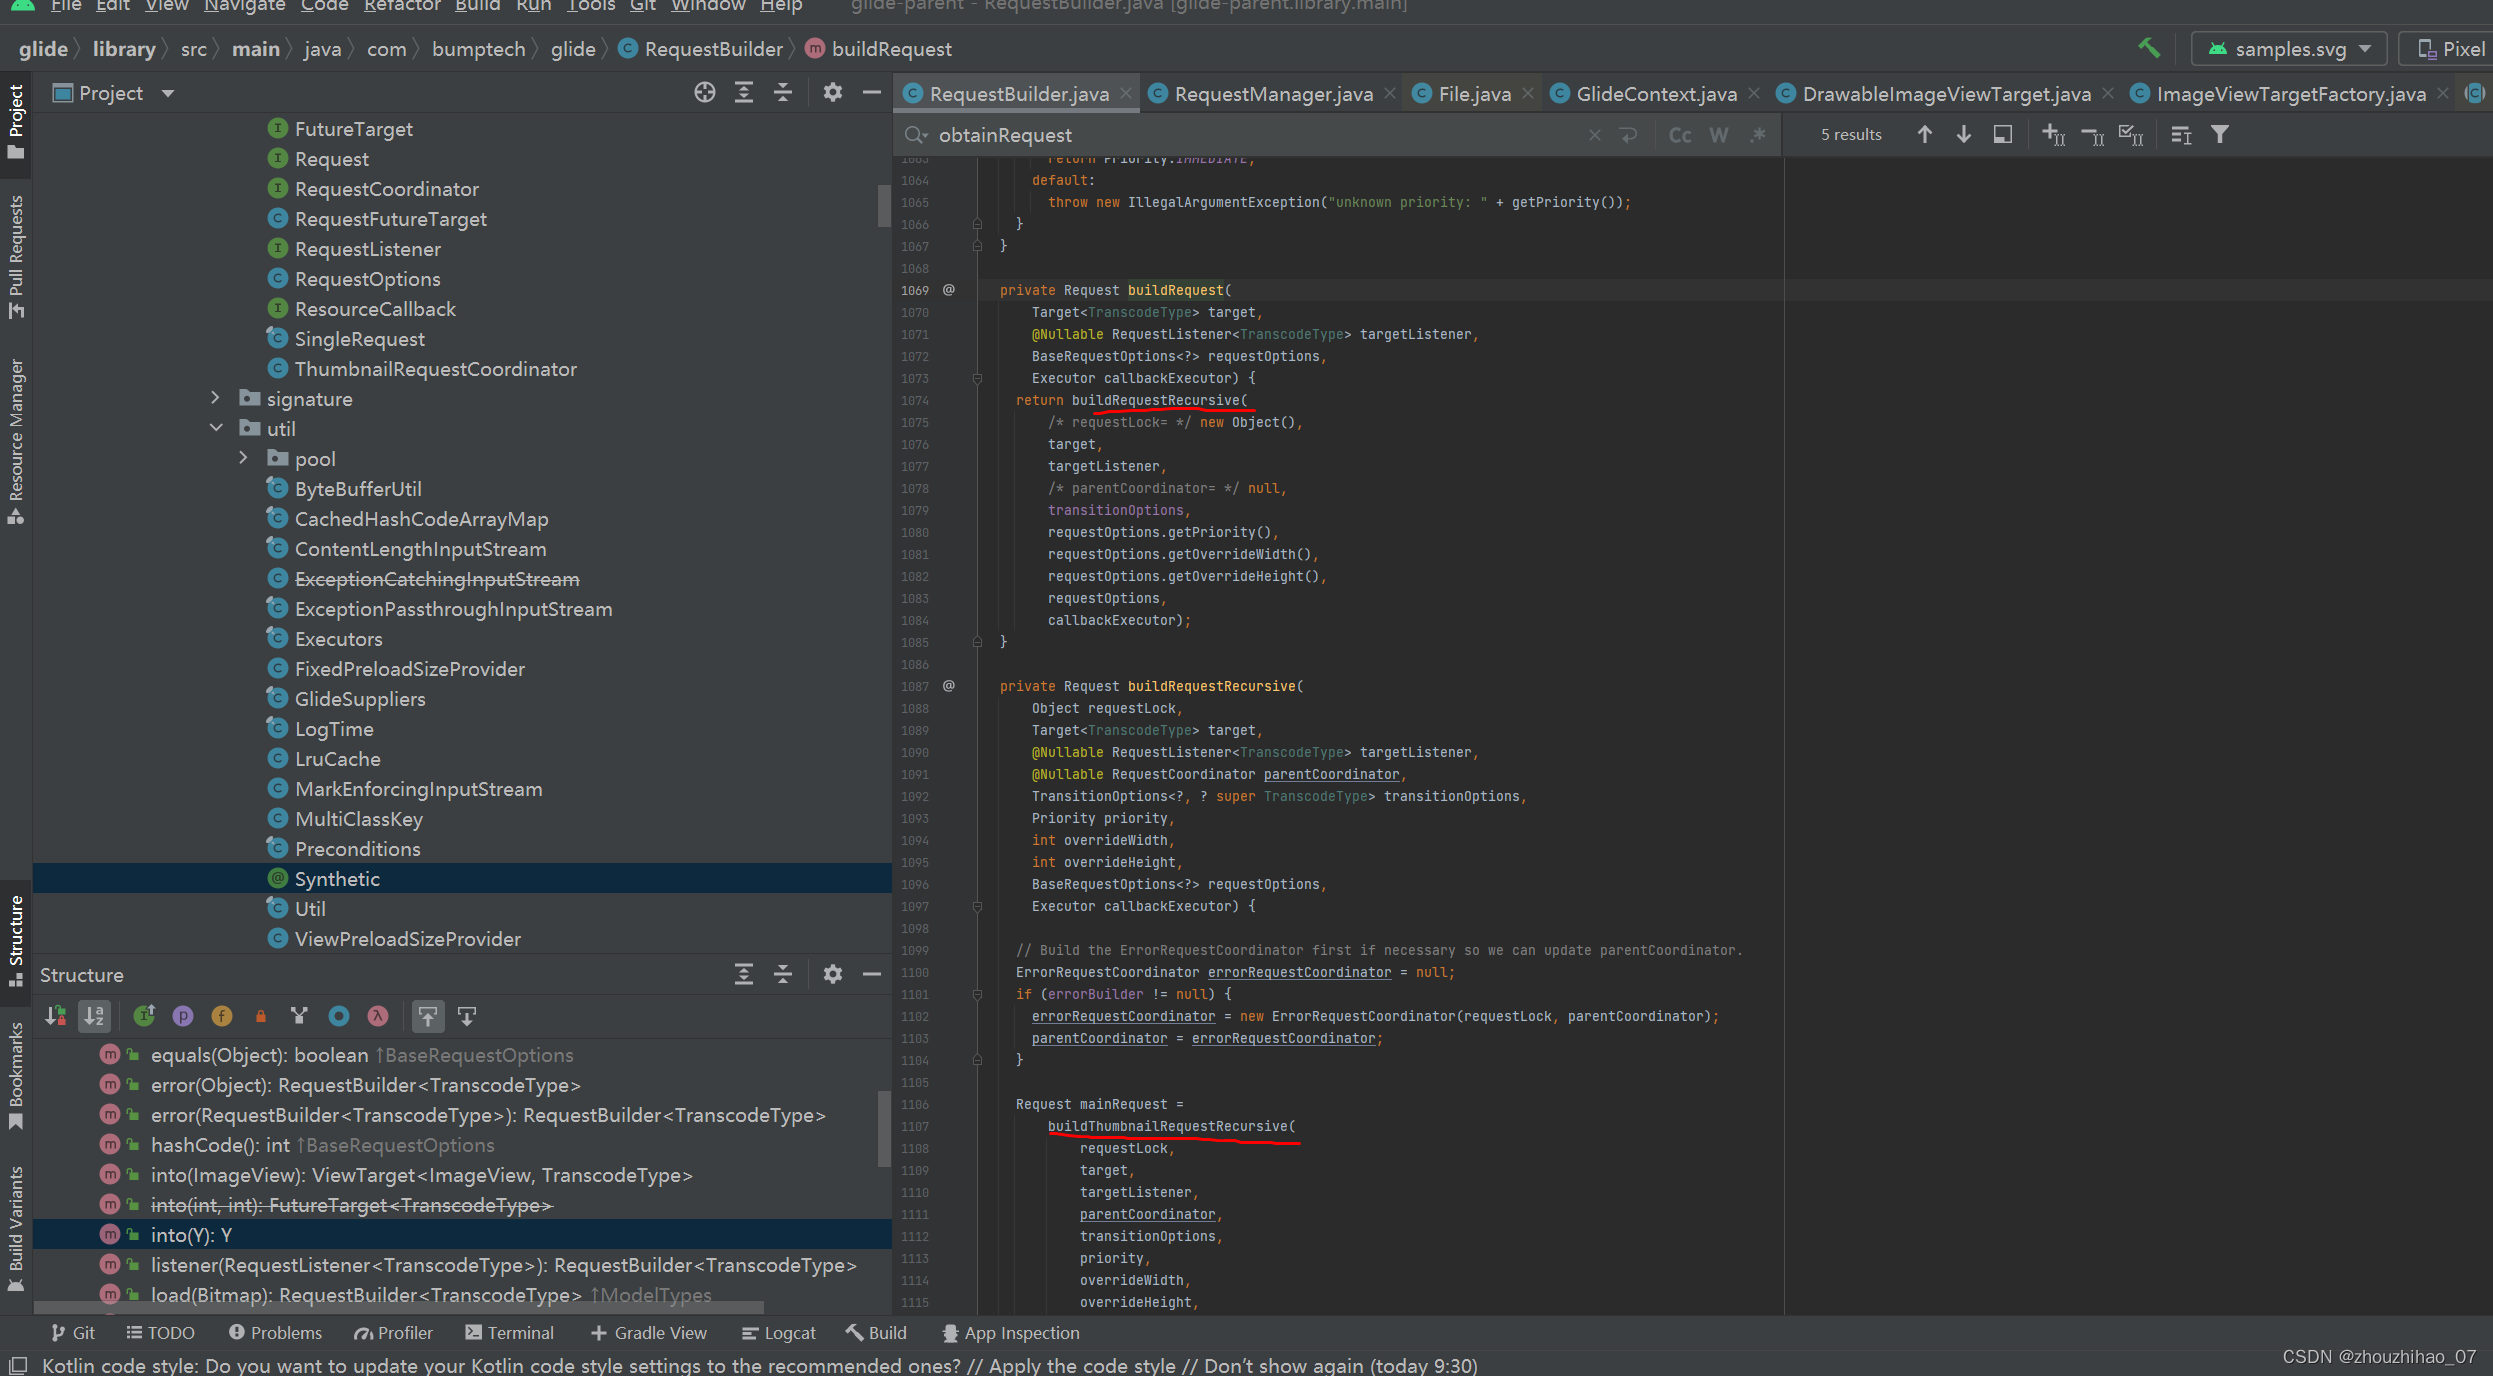Click Open in Find Window icon
2493x1376 pixels.
click(2003, 135)
